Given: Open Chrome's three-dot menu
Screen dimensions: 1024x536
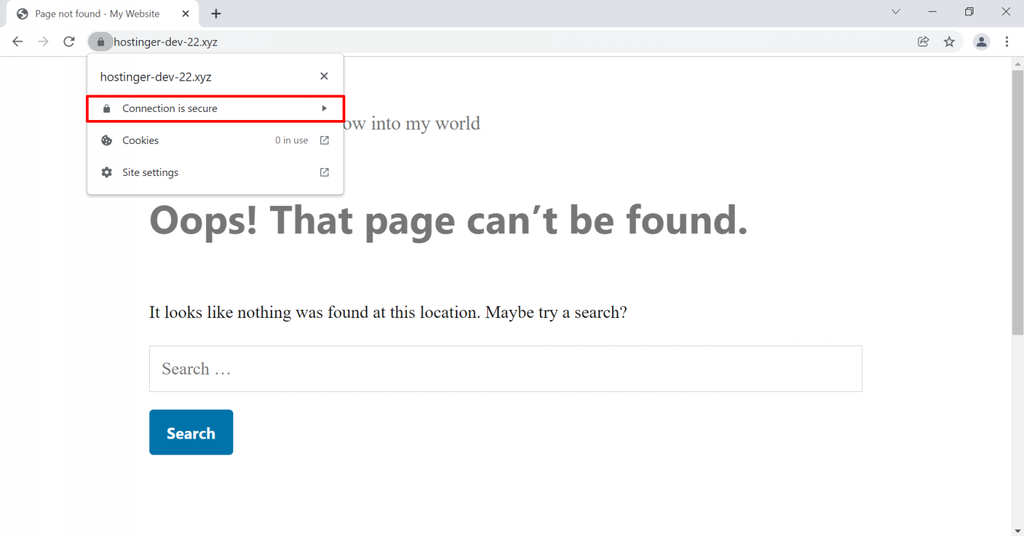Looking at the screenshot, I should tap(1007, 42).
